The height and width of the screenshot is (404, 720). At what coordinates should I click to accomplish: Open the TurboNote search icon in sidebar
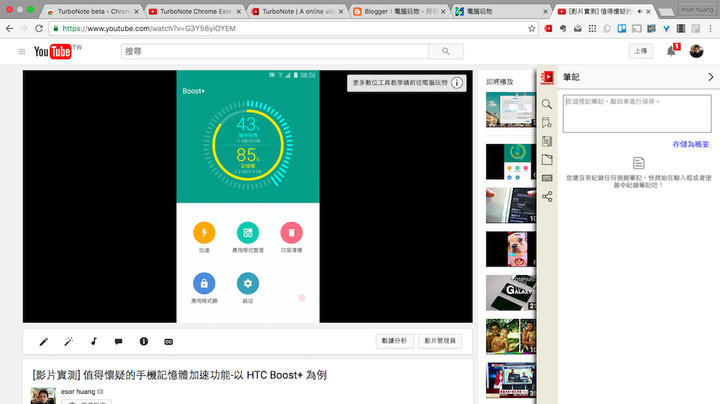(546, 104)
